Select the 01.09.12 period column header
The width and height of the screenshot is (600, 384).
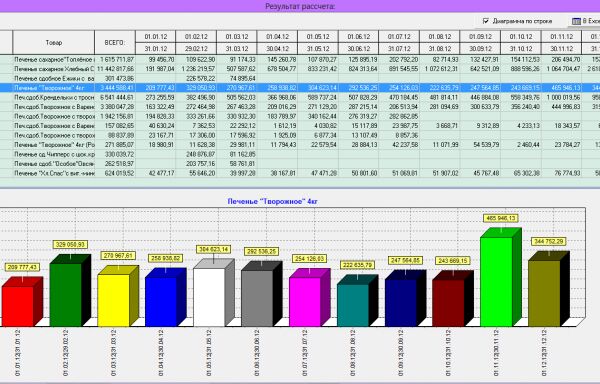pos(480,37)
